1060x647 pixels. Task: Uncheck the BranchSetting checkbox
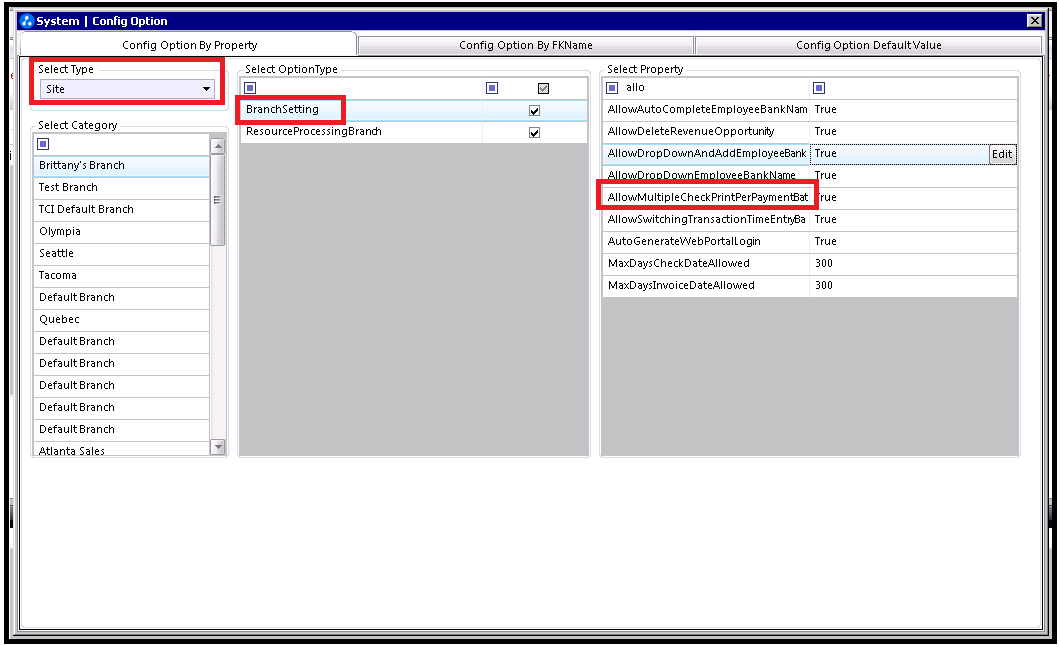click(x=534, y=110)
